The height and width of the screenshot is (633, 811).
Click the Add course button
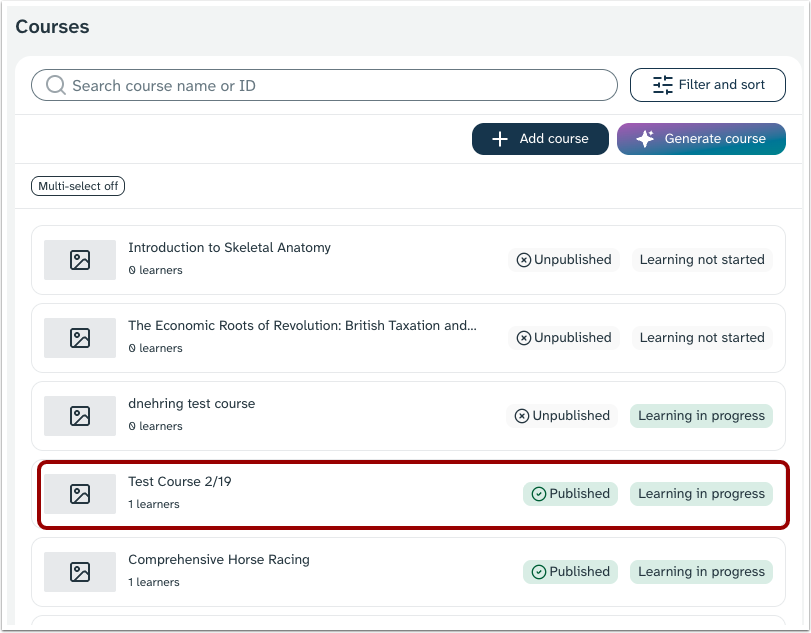pyautogui.click(x=540, y=139)
